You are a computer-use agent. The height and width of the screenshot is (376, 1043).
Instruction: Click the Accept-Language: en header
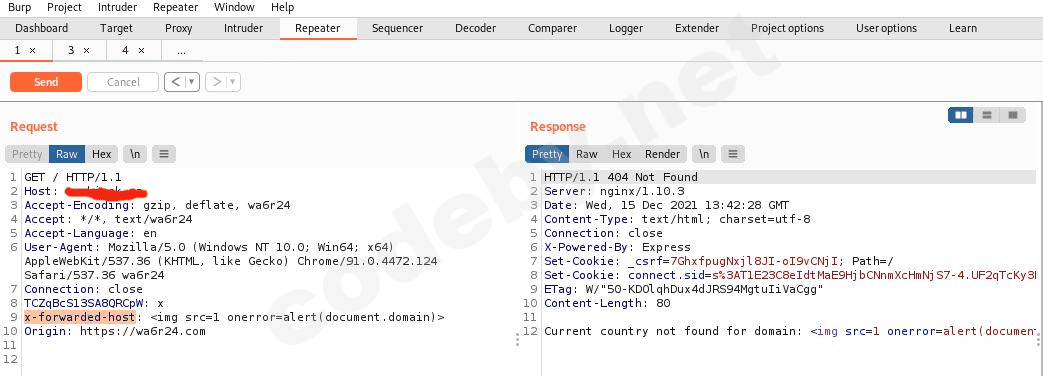tap(90, 233)
